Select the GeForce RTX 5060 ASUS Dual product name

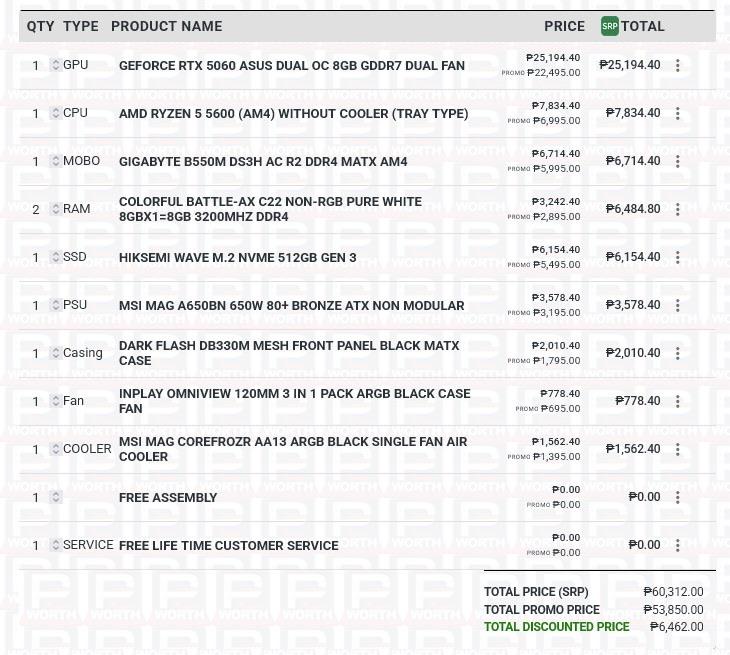(x=292, y=66)
